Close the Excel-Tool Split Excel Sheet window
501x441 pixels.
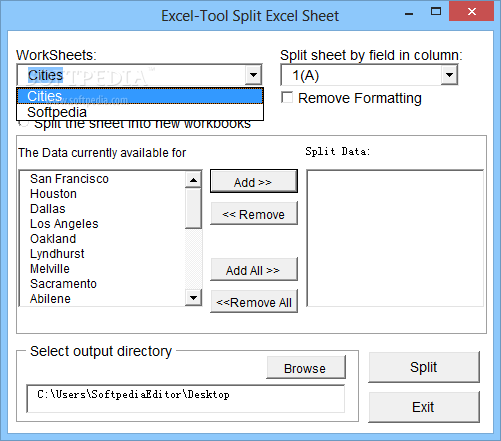click(x=472, y=12)
